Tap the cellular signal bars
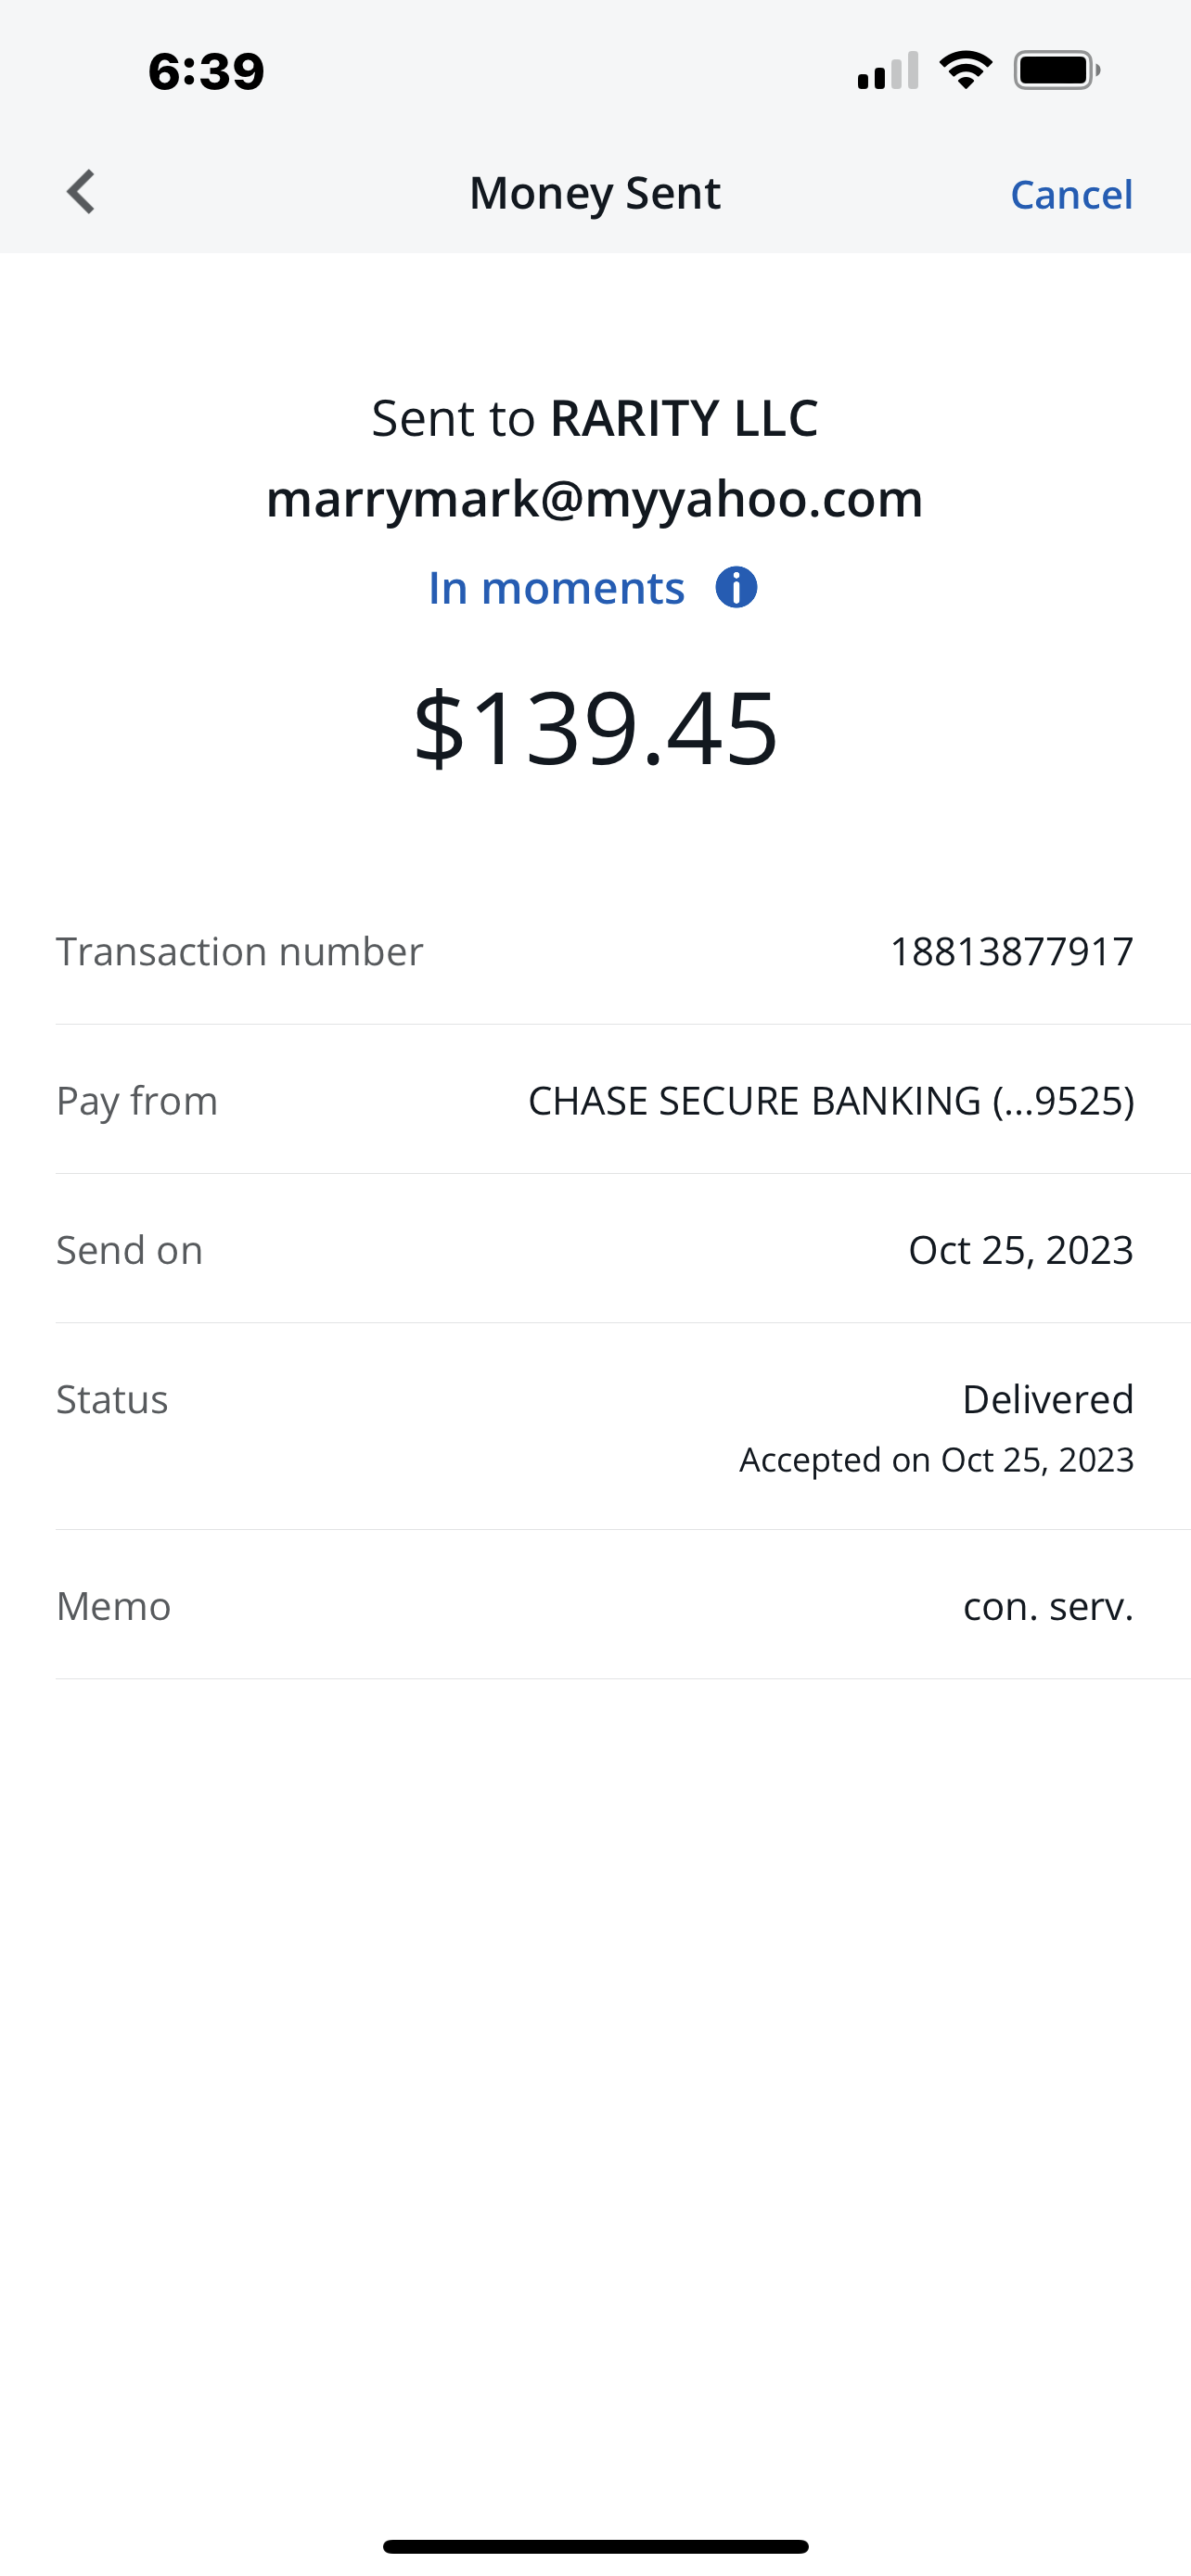 pos(887,72)
